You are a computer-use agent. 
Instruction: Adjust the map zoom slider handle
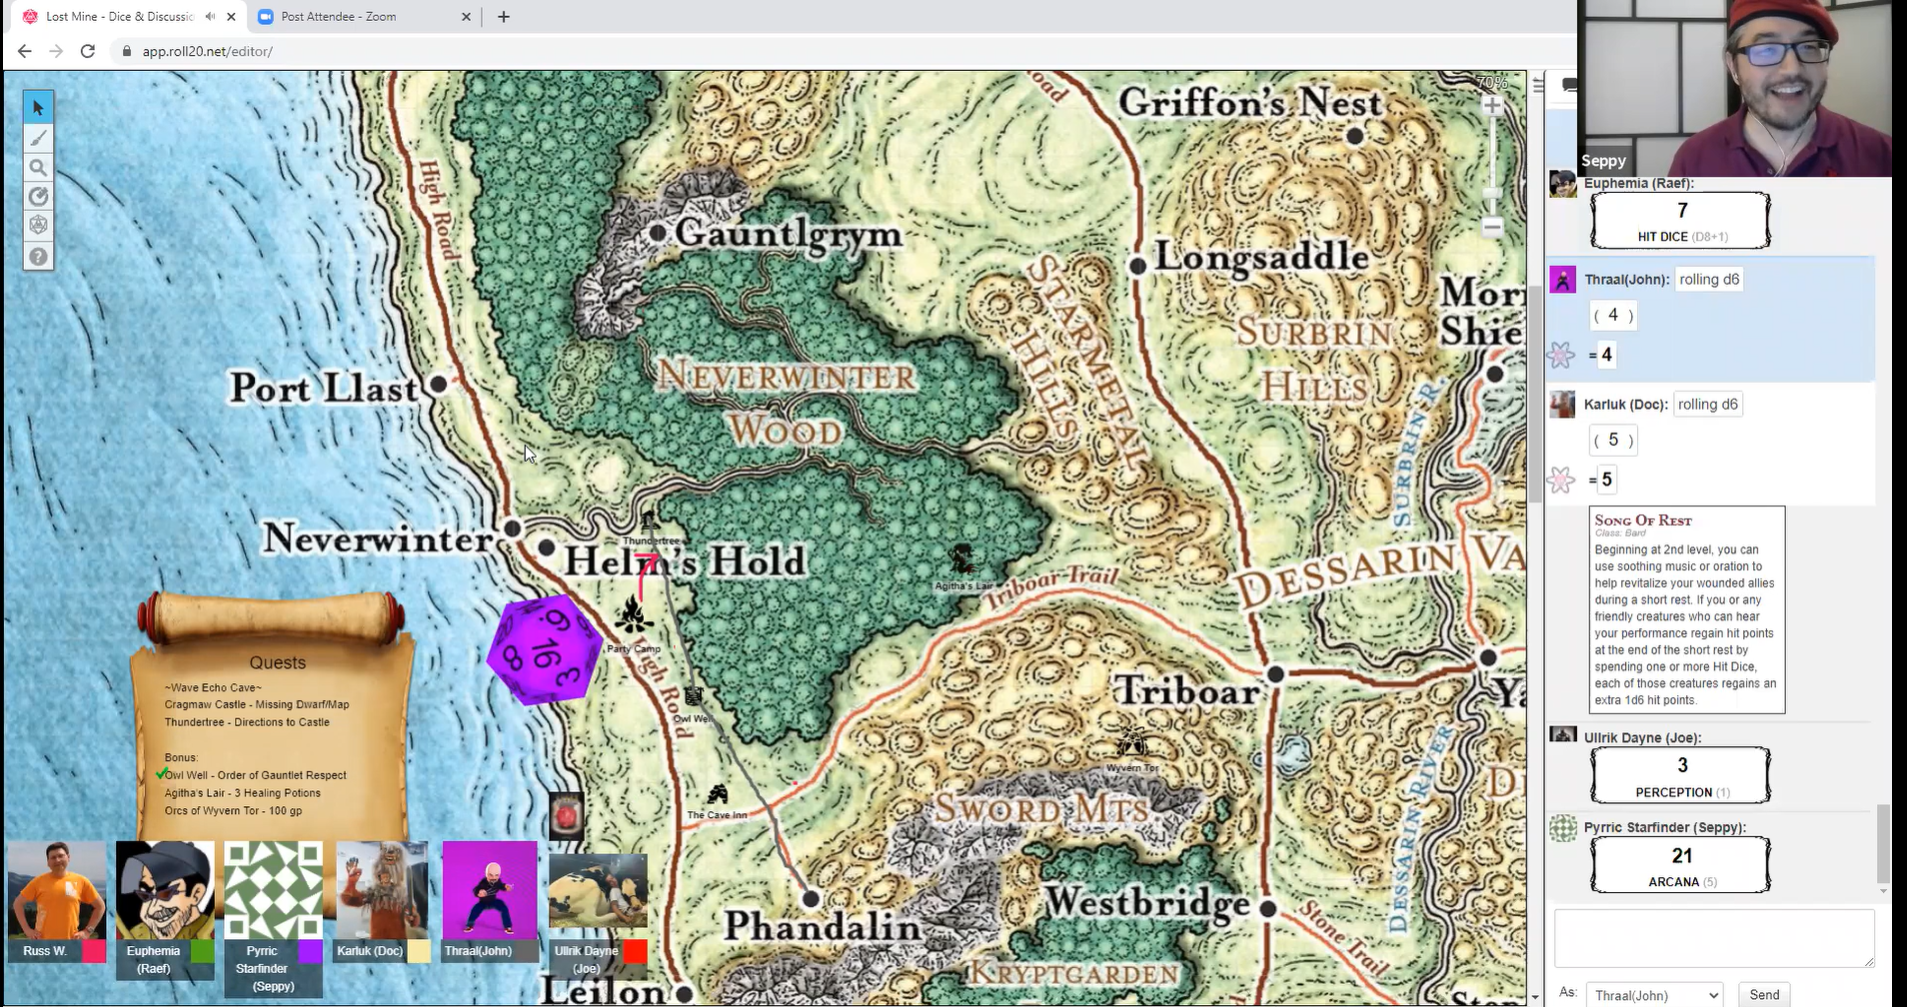[x=1492, y=194]
